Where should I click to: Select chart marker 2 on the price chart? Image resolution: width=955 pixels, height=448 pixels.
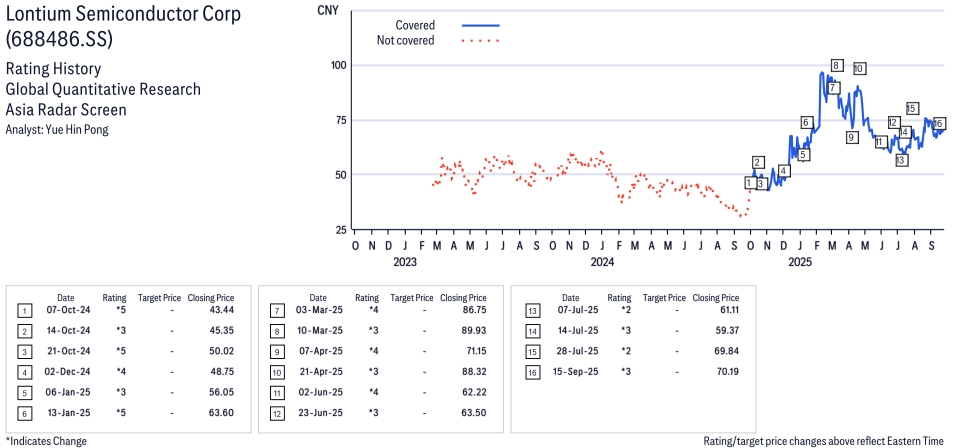coord(758,163)
